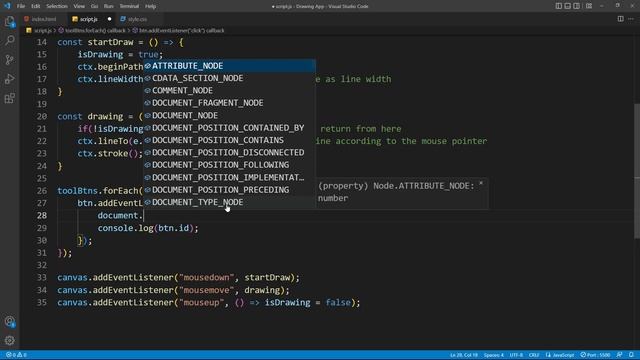Open the Help menu
Viewport: 640px width, 360px height.
click(151, 6)
